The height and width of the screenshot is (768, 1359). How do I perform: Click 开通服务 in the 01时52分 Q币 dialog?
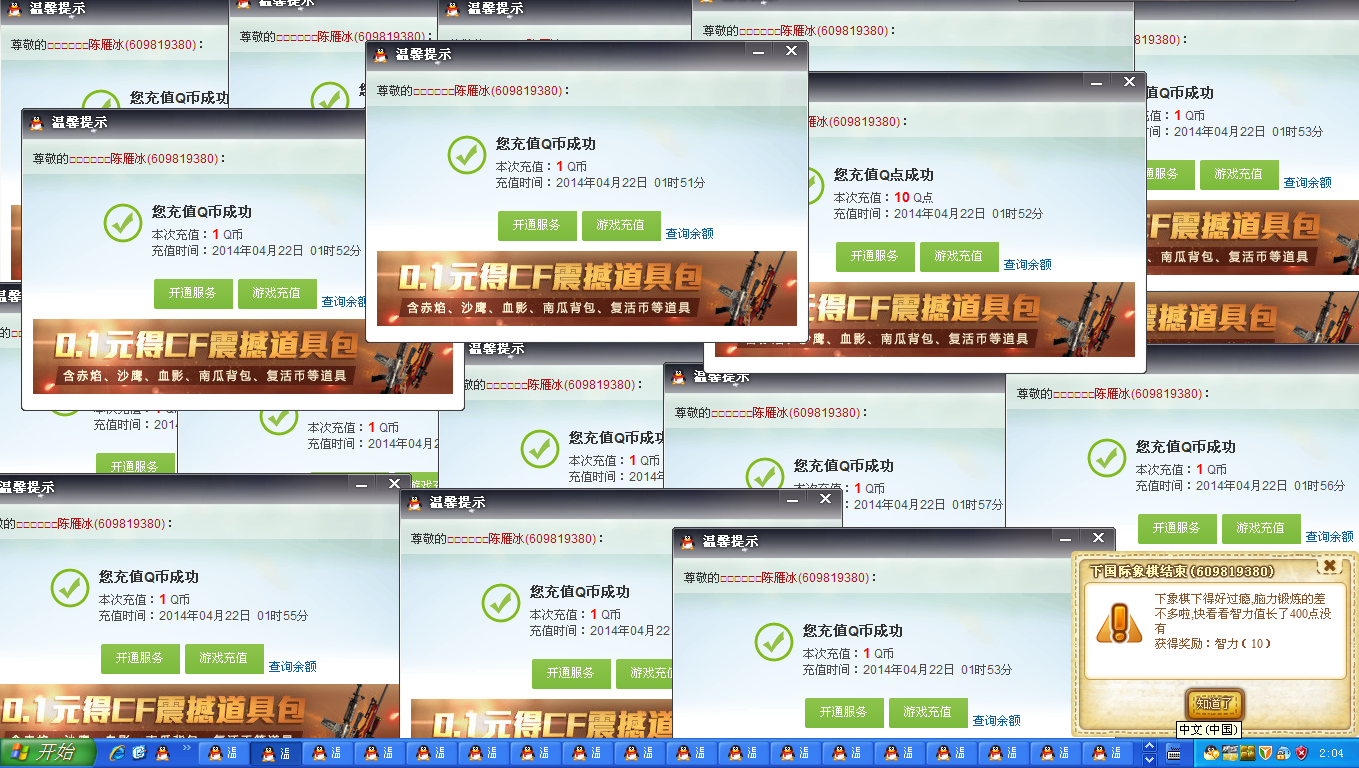point(193,294)
